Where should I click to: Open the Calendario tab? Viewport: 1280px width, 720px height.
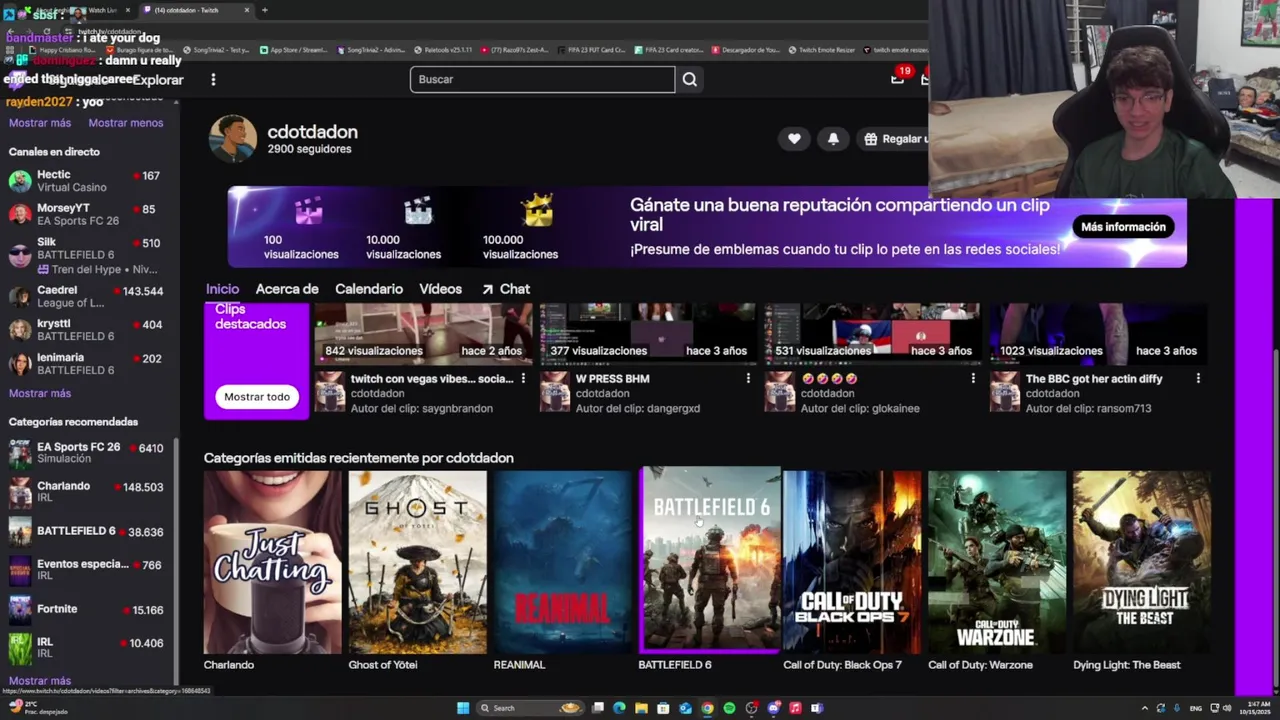(369, 289)
